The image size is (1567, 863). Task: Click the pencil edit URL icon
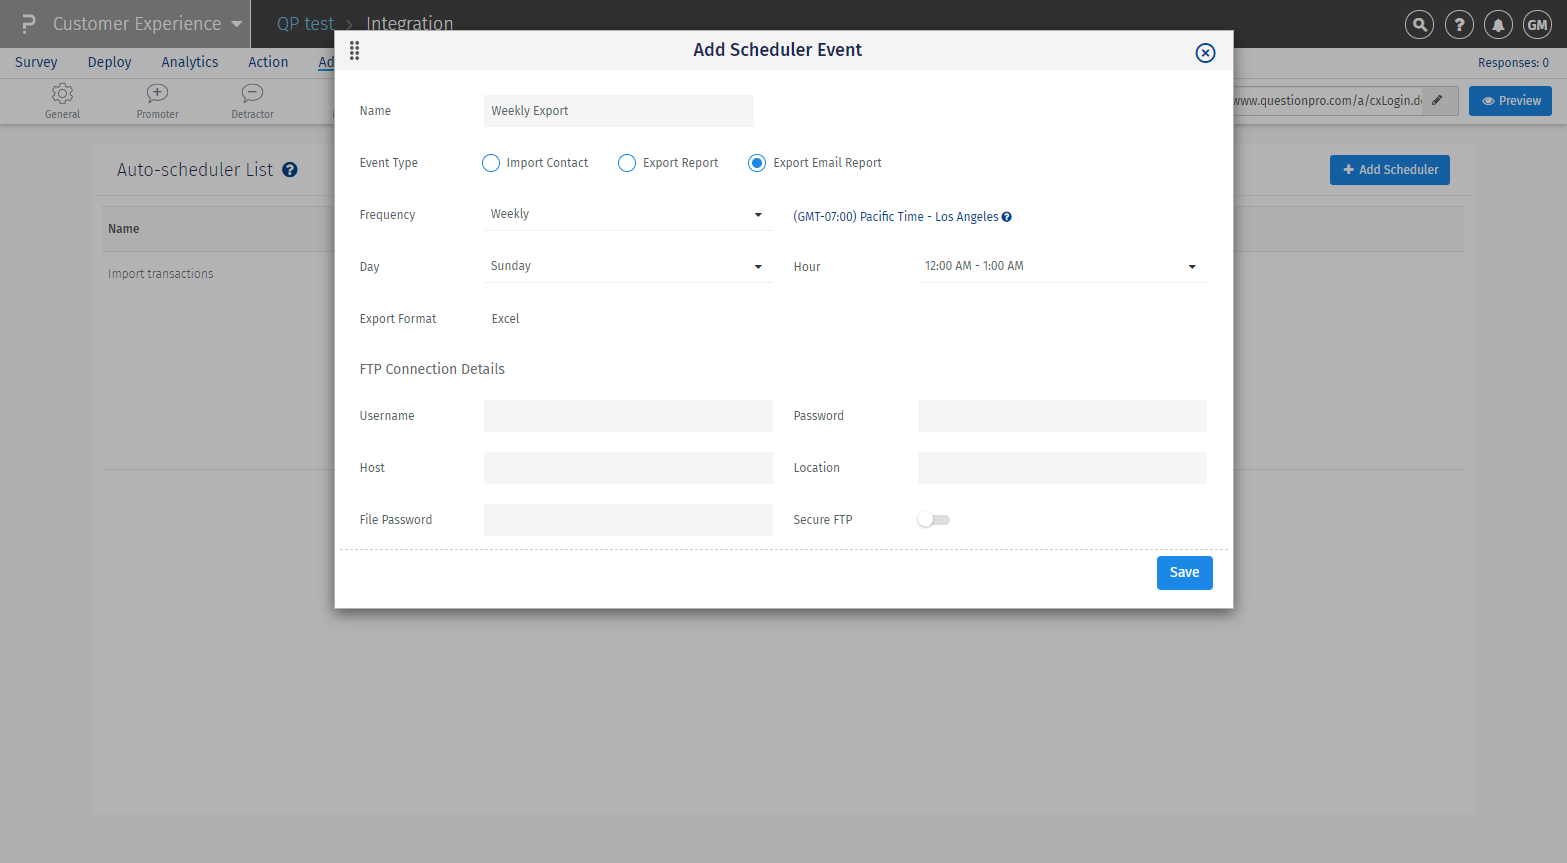coord(1437,100)
